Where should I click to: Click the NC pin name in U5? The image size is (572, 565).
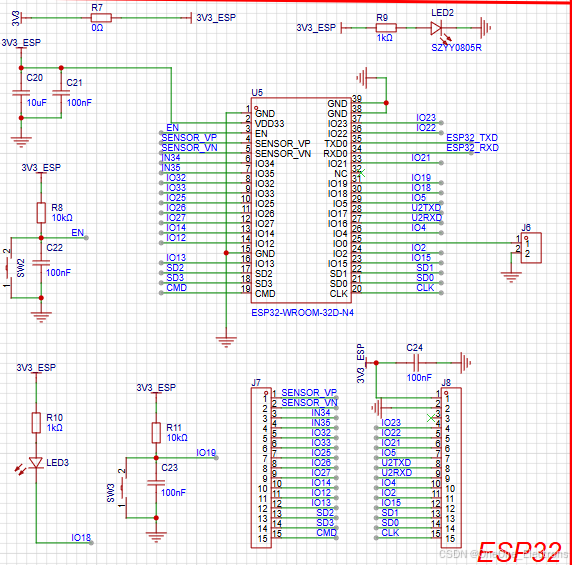[x=341, y=174]
